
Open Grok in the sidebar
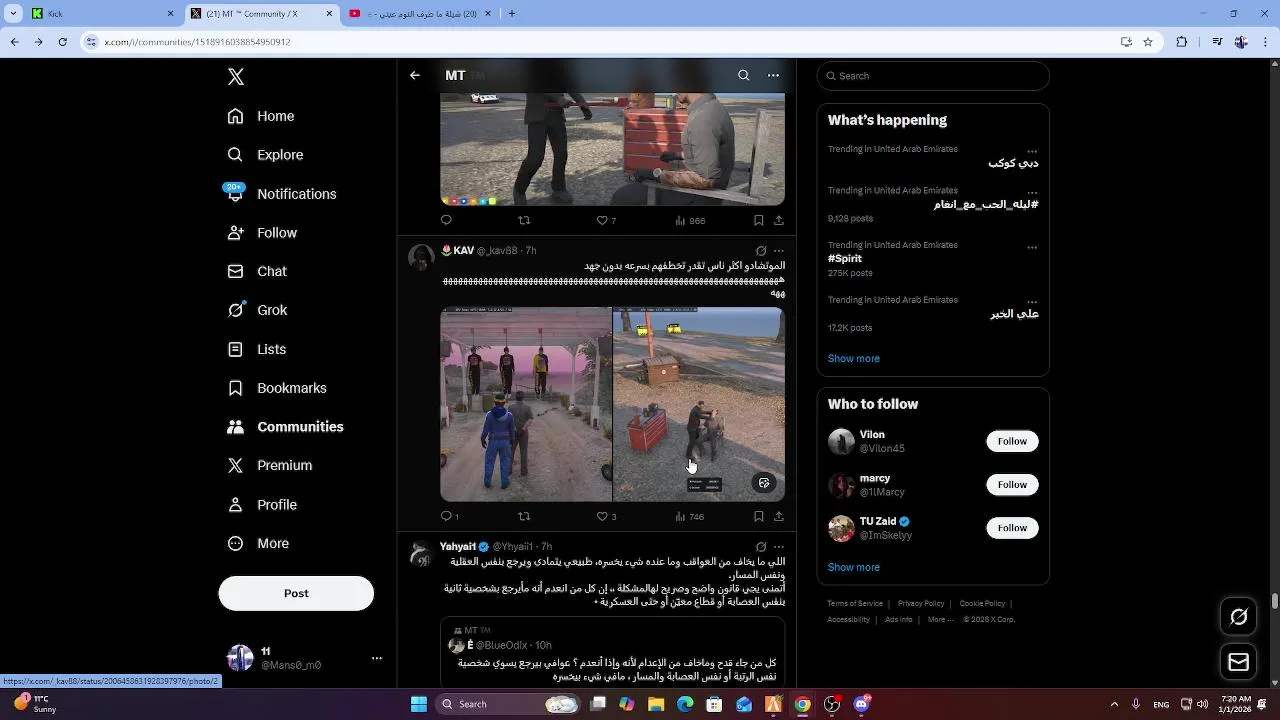pos(257,310)
